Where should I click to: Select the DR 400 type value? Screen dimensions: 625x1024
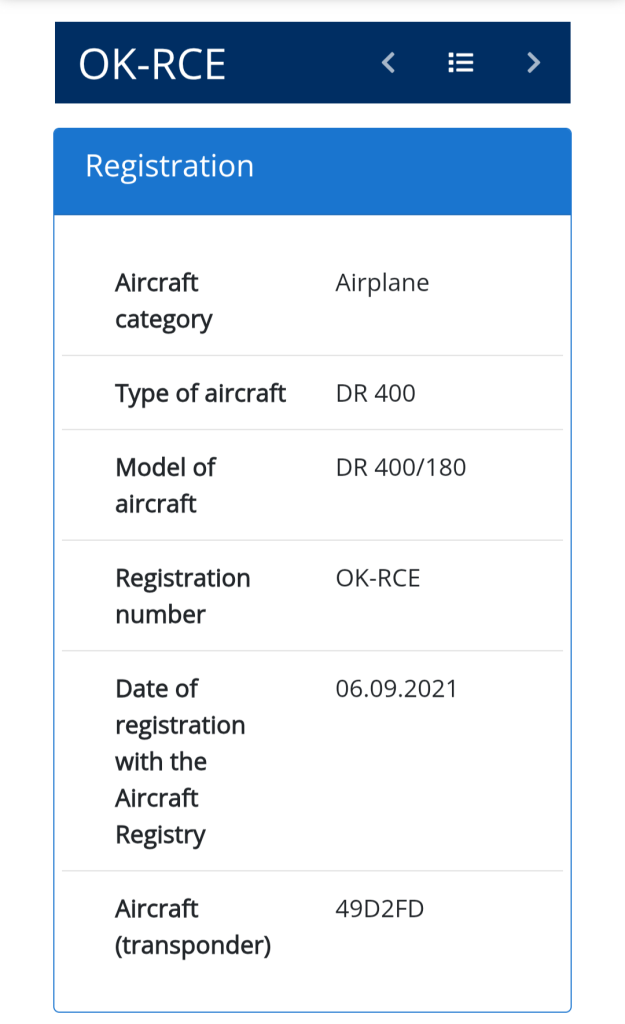coord(375,393)
